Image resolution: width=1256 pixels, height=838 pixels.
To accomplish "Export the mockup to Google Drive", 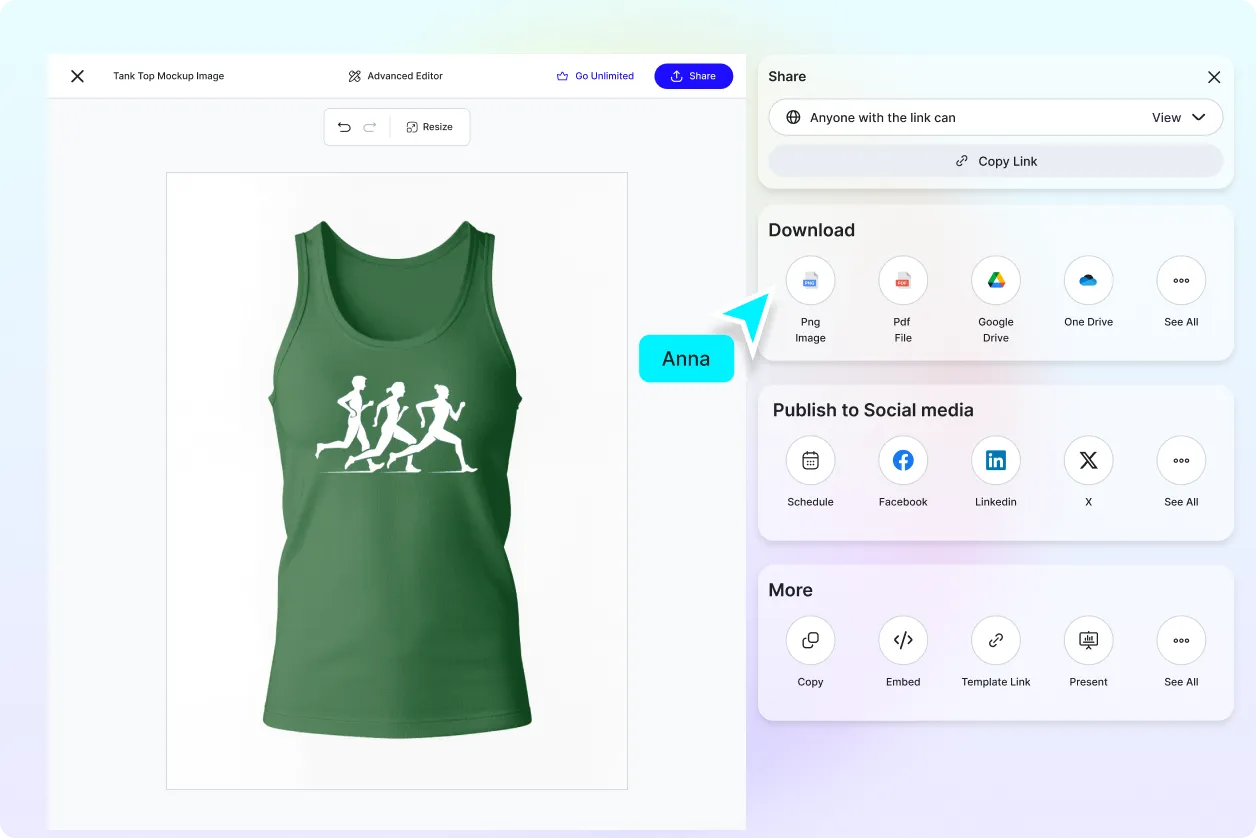I will point(995,280).
